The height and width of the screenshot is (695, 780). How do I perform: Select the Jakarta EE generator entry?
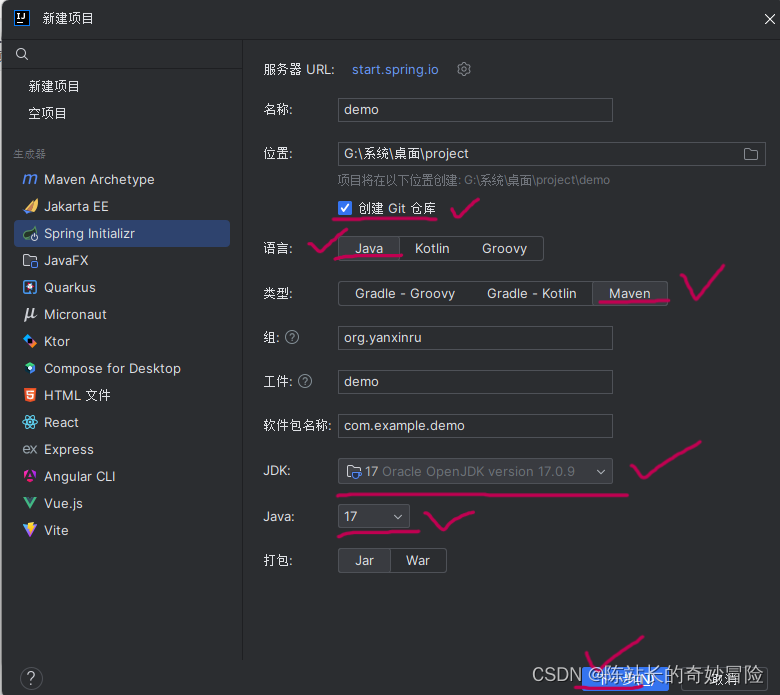(122, 206)
